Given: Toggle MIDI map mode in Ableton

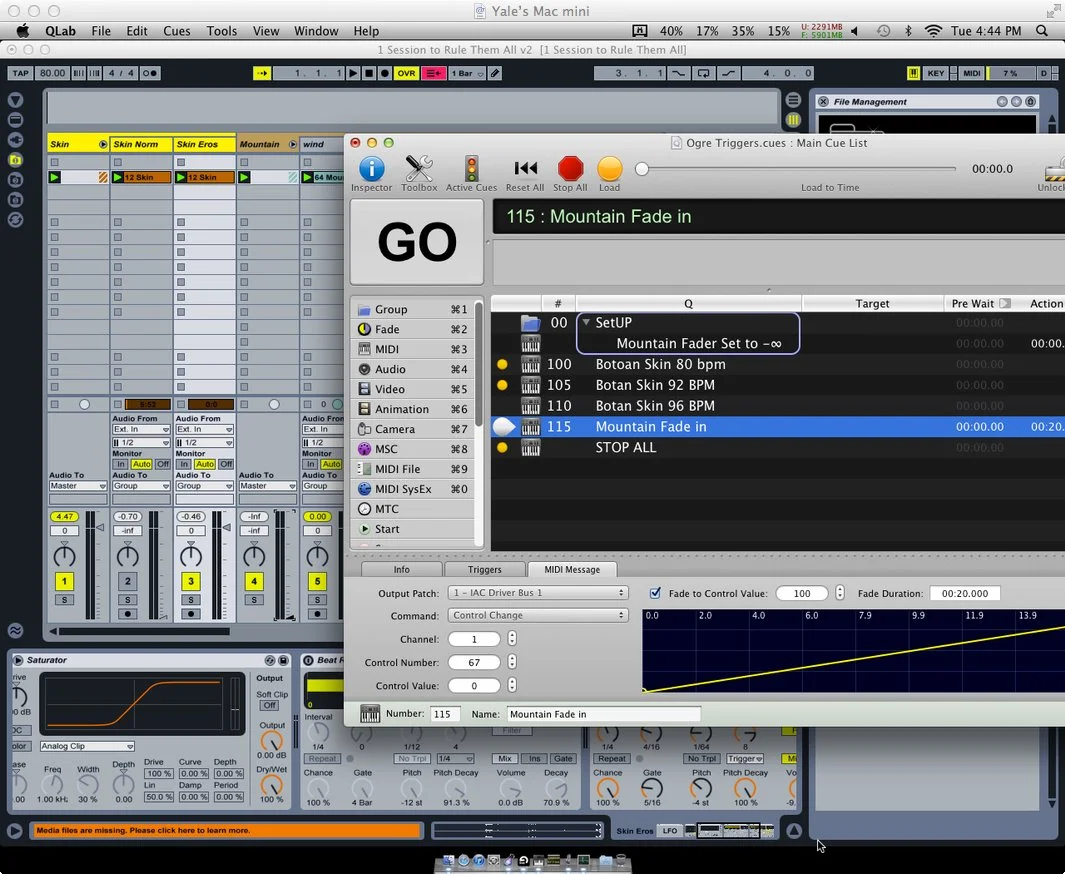Looking at the screenshot, I should click(x=971, y=73).
